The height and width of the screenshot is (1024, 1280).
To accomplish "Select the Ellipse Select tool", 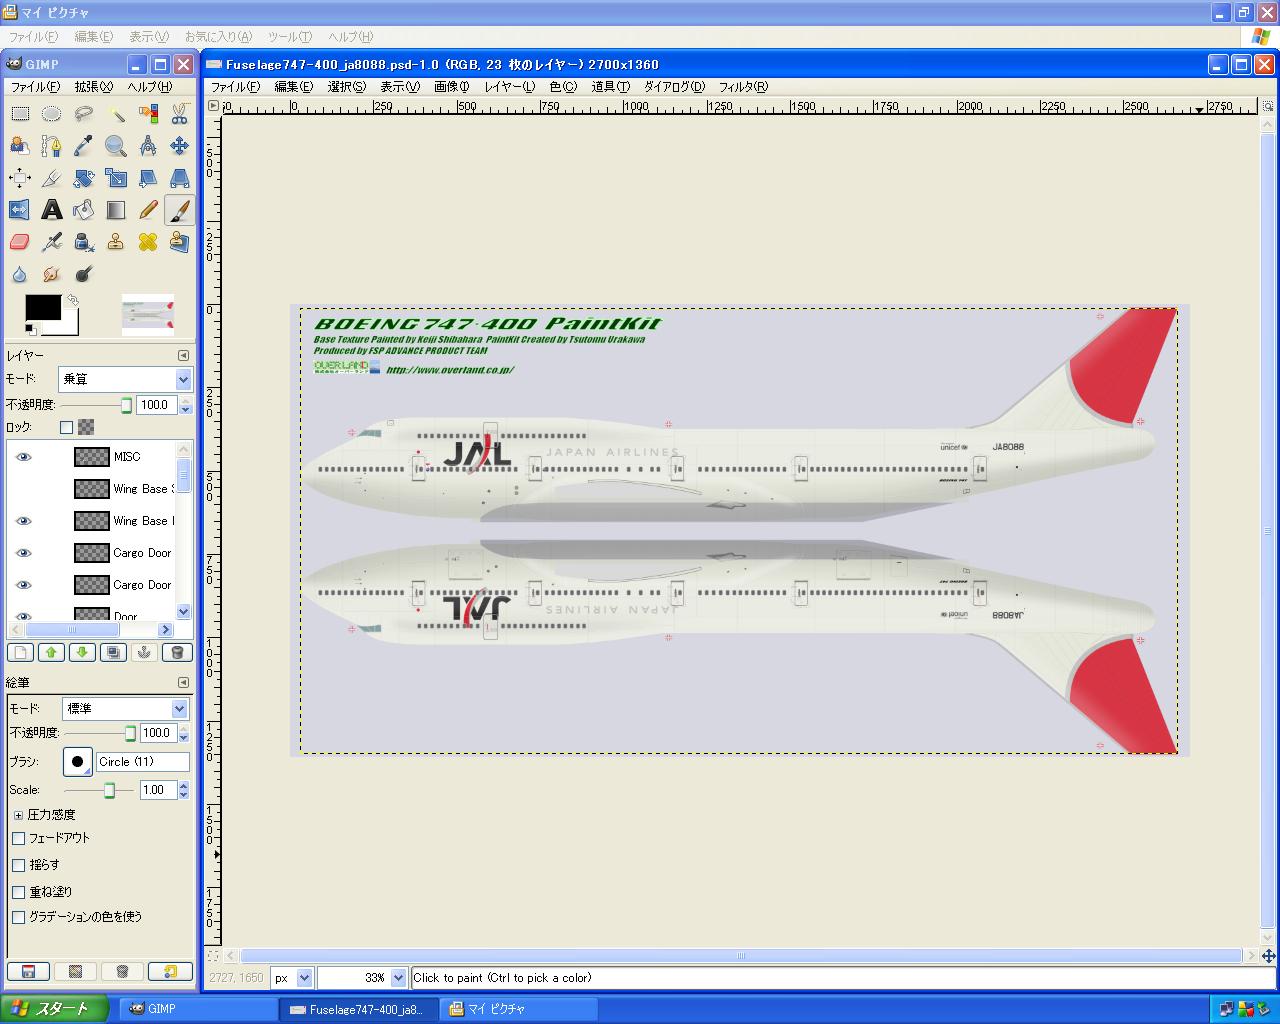I will click(51, 114).
